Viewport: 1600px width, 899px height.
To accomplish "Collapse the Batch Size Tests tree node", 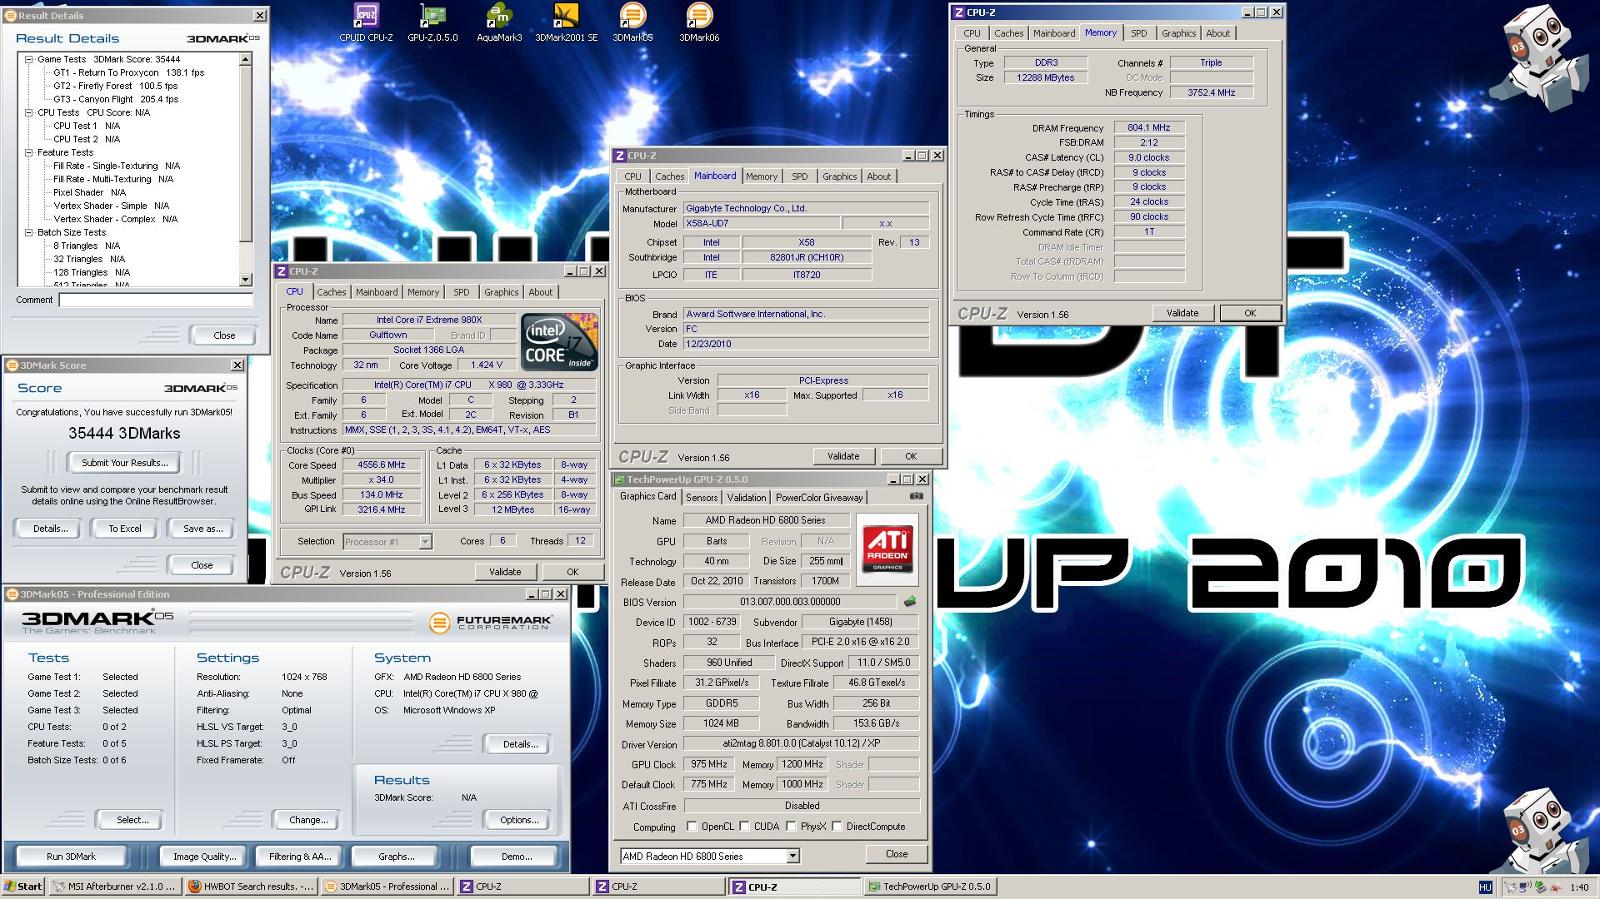I will [29, 232].
